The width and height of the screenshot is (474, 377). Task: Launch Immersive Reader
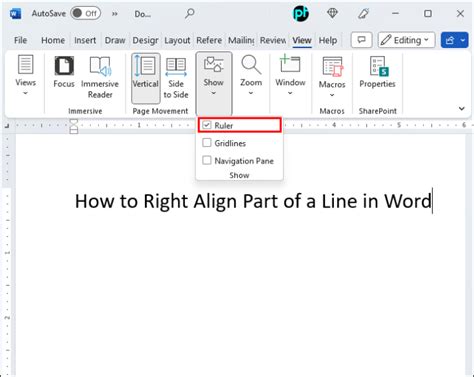click(100, 77)
